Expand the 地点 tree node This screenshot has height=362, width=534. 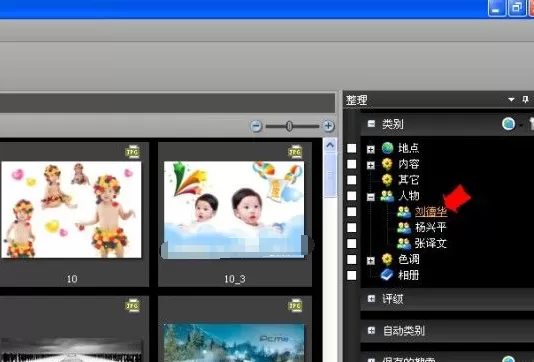coord(371,149)
